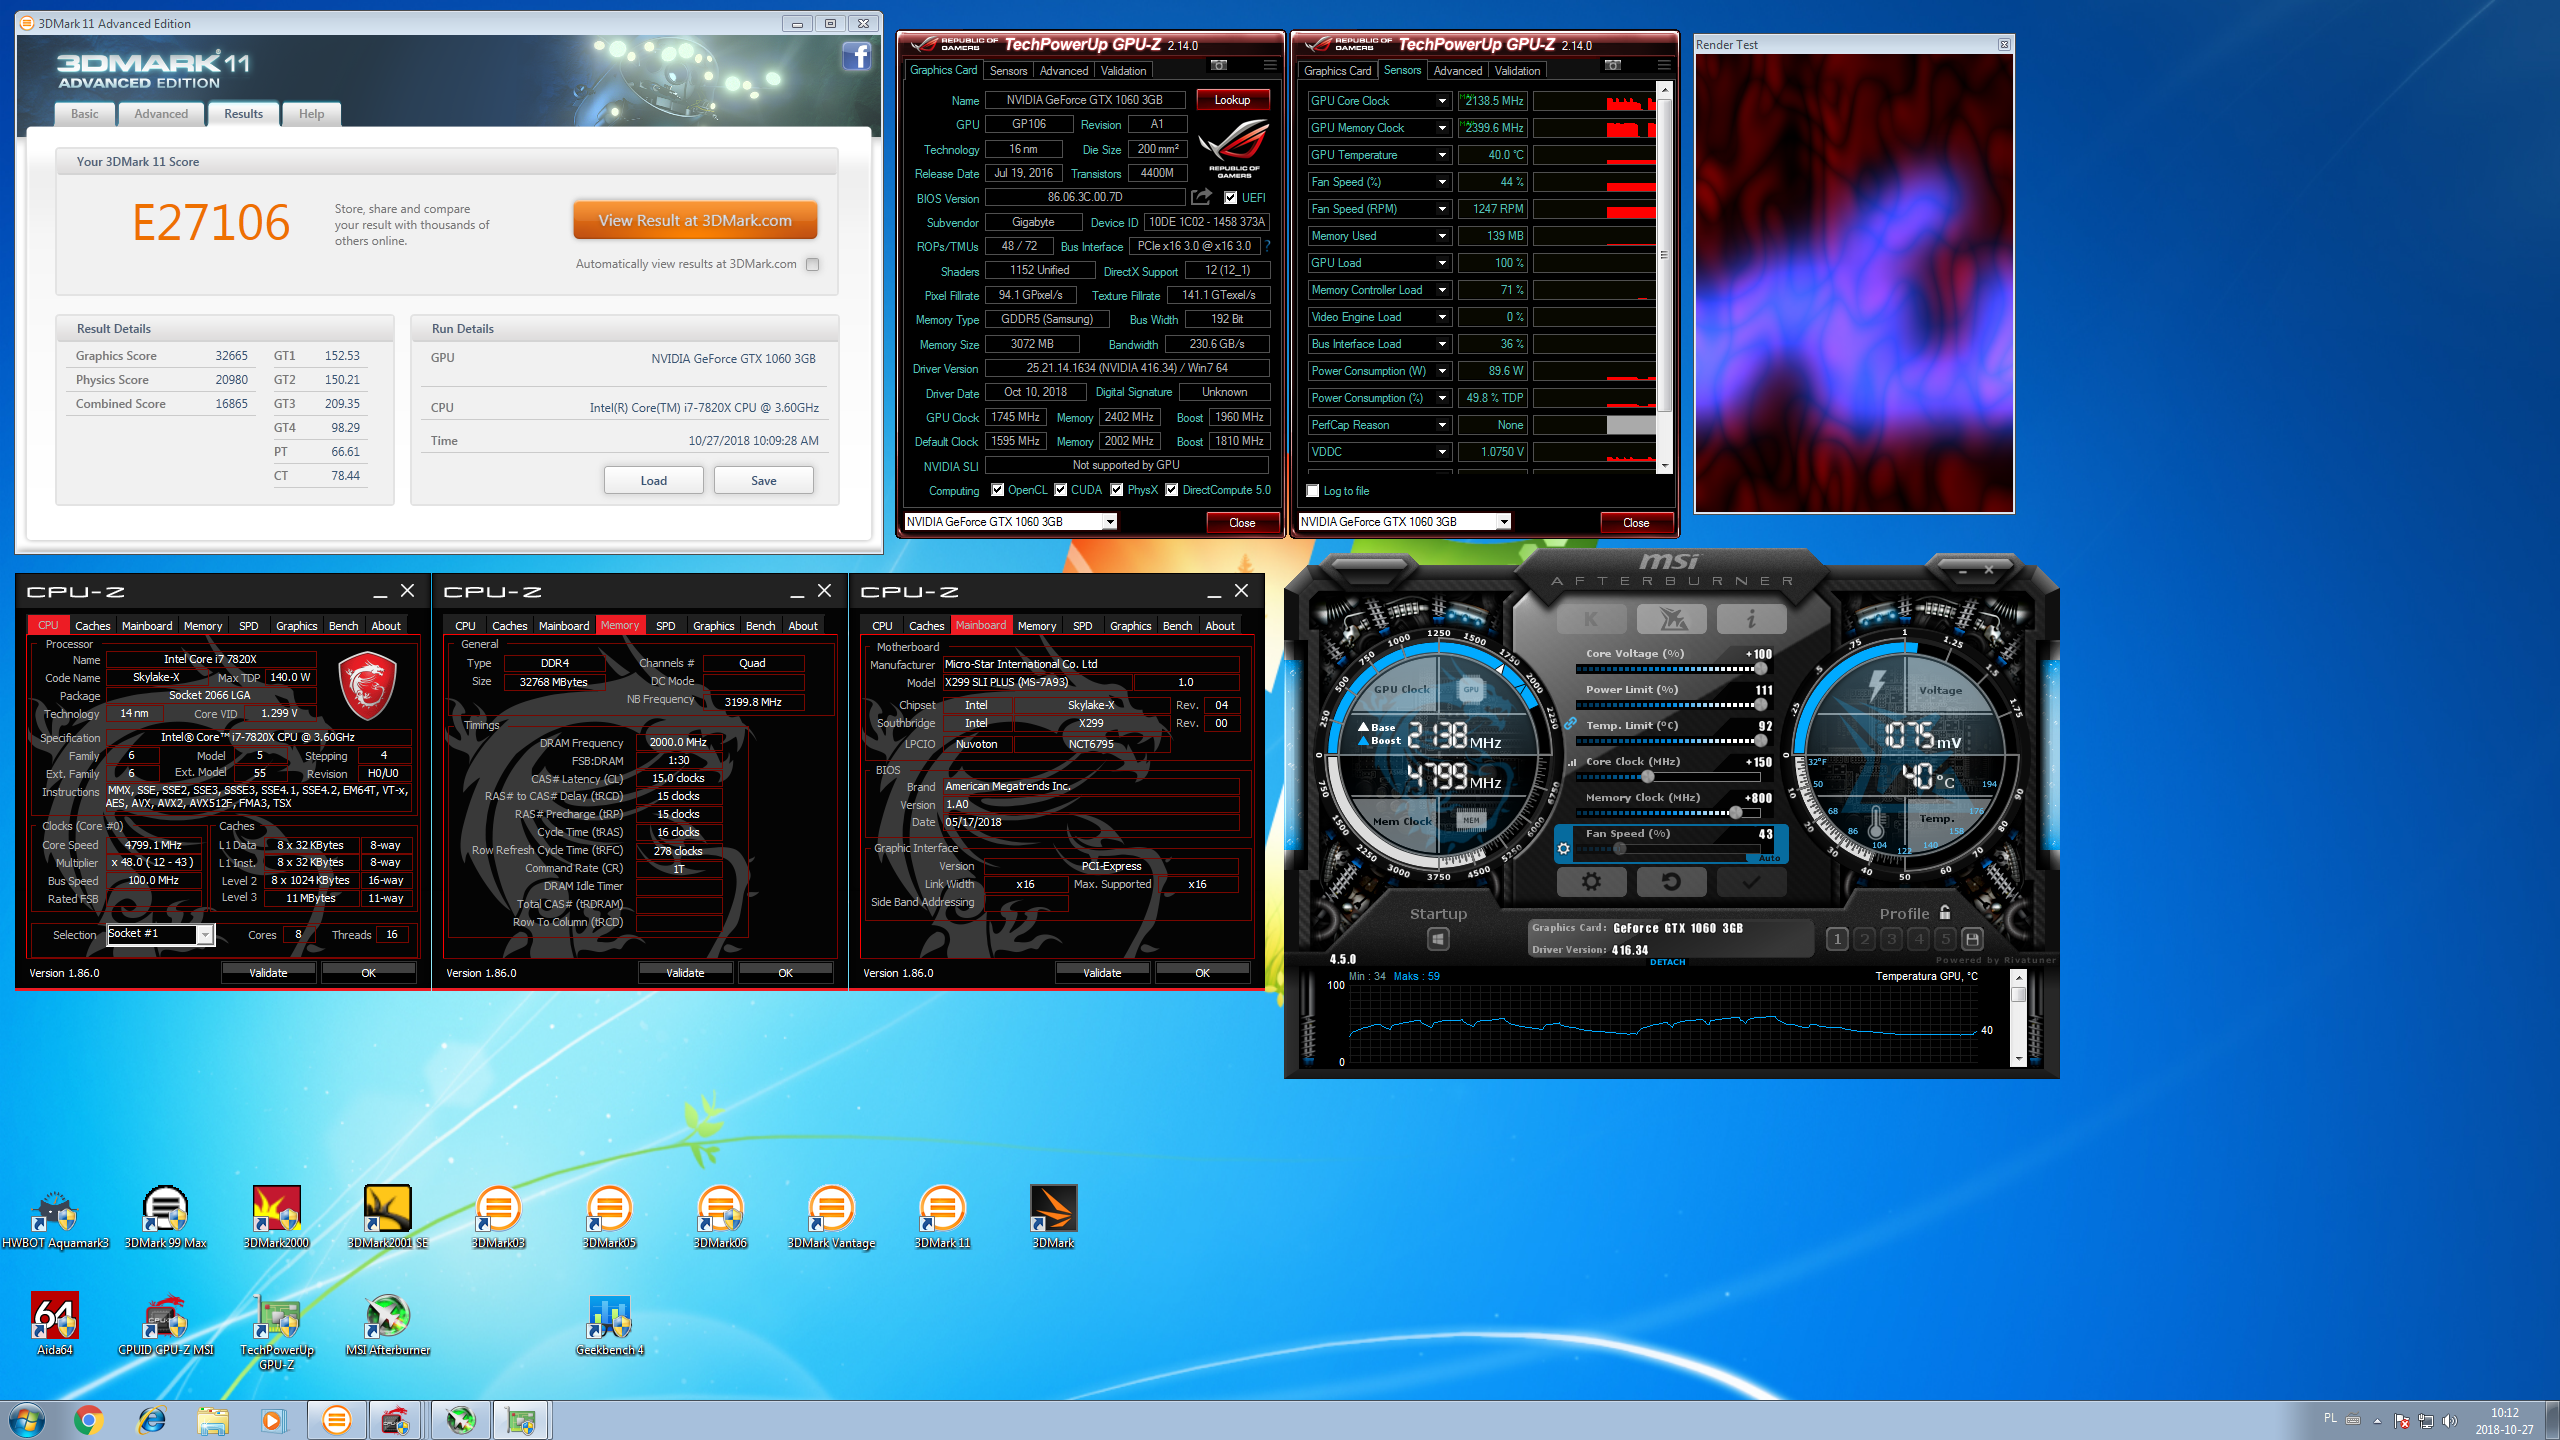Toggle UEFI checkbox in GPU-Z
This screenshot has height=1440, width=2560.
pos(1231,198)
